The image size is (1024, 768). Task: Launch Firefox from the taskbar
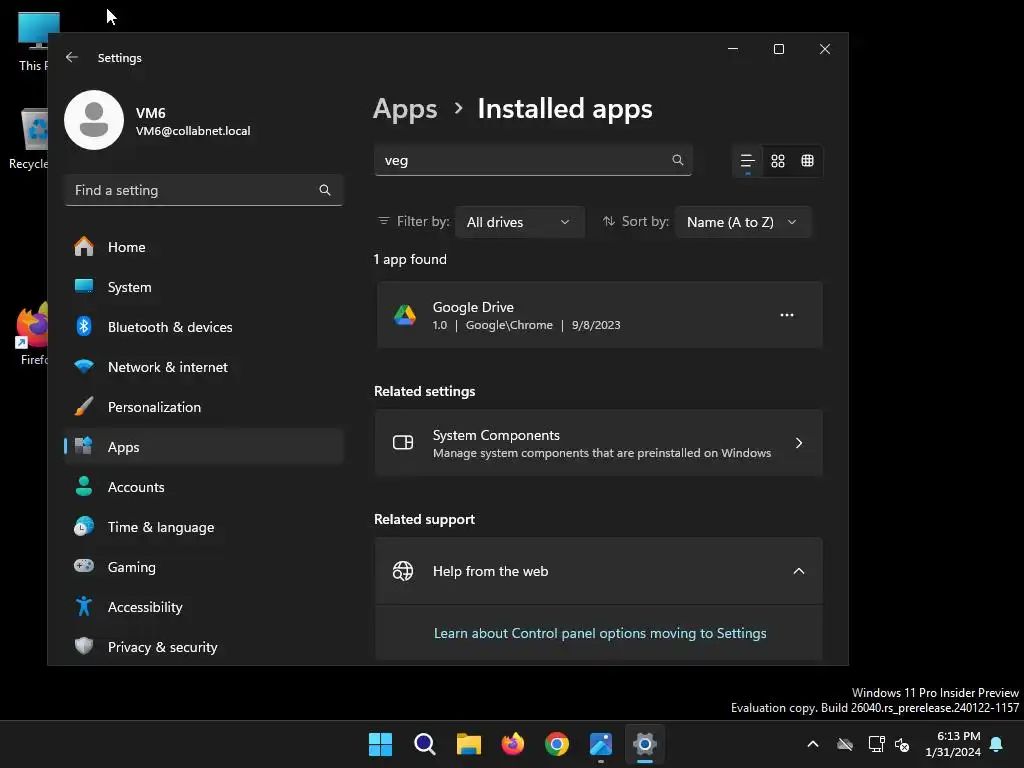513,744
